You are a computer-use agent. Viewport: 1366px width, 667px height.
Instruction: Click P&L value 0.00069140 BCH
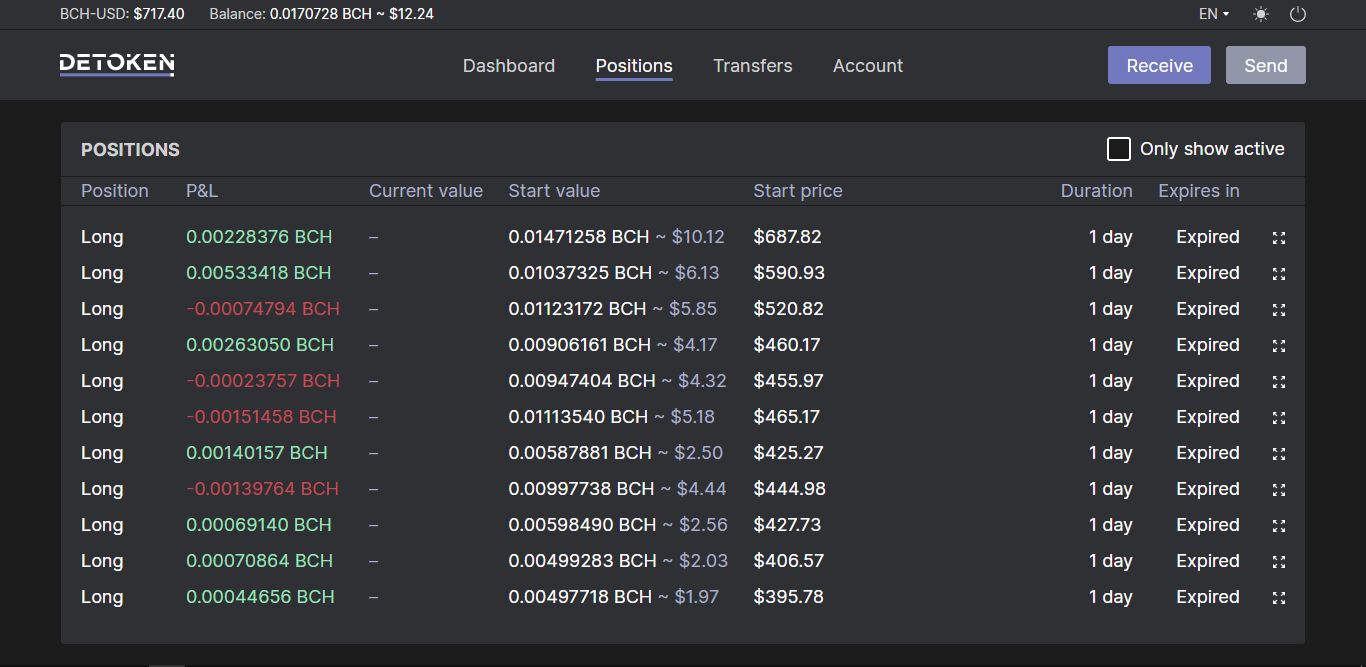(x=259, y=525)
